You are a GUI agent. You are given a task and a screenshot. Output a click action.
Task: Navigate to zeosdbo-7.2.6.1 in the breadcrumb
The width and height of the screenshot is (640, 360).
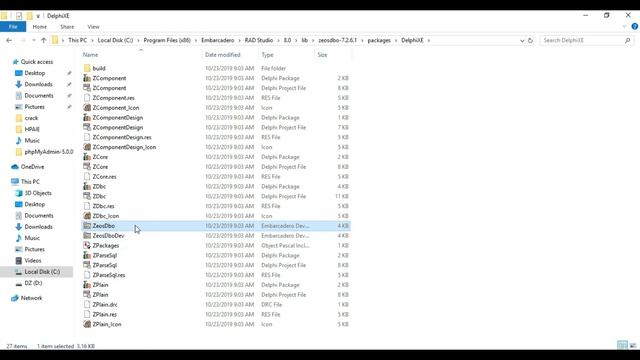pos(338,40)
